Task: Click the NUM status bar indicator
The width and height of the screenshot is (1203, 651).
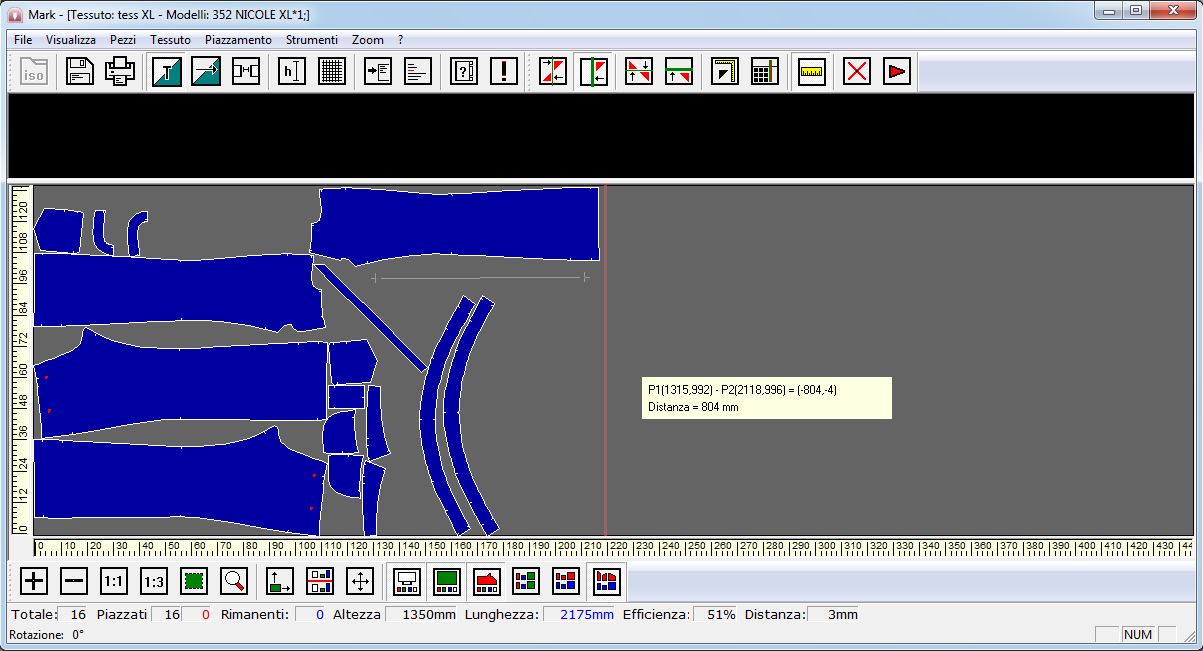Action: (x=1138, y=634)
